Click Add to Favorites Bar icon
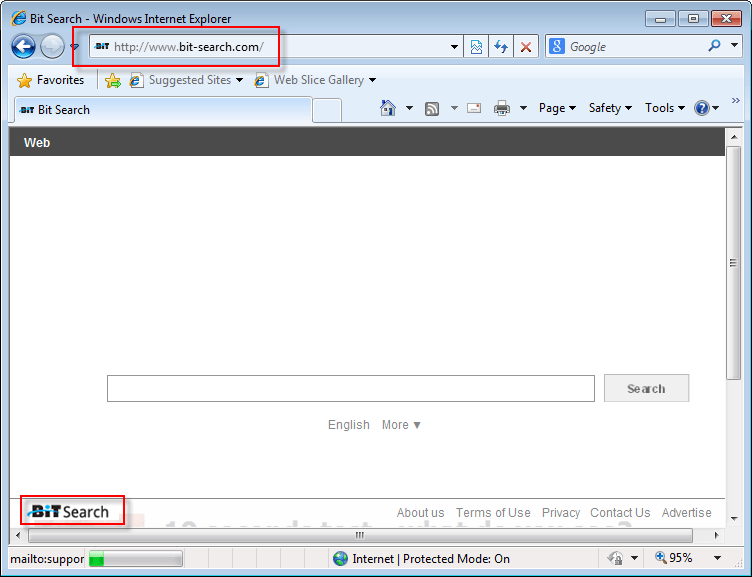The width and height of the screenshot is (752, 577). coord(113,81)
